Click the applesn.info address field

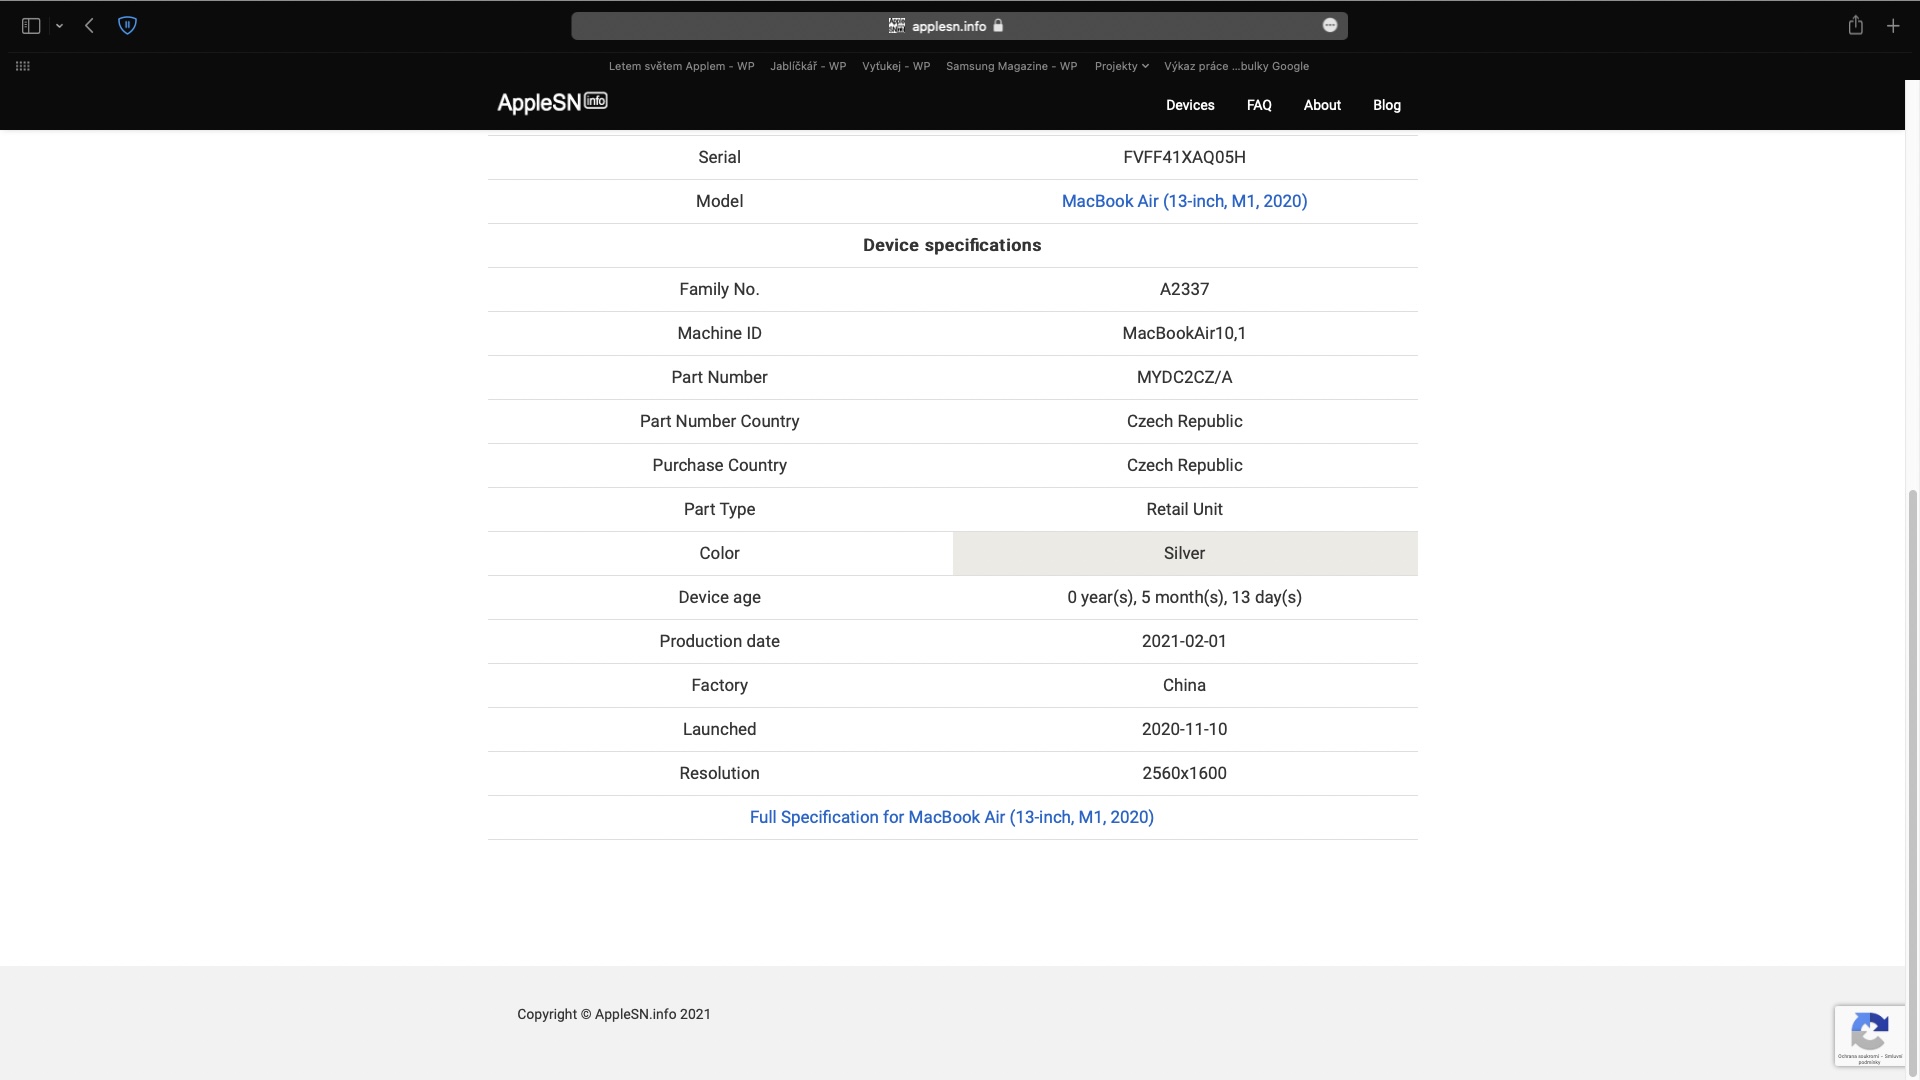click(948, 26)
